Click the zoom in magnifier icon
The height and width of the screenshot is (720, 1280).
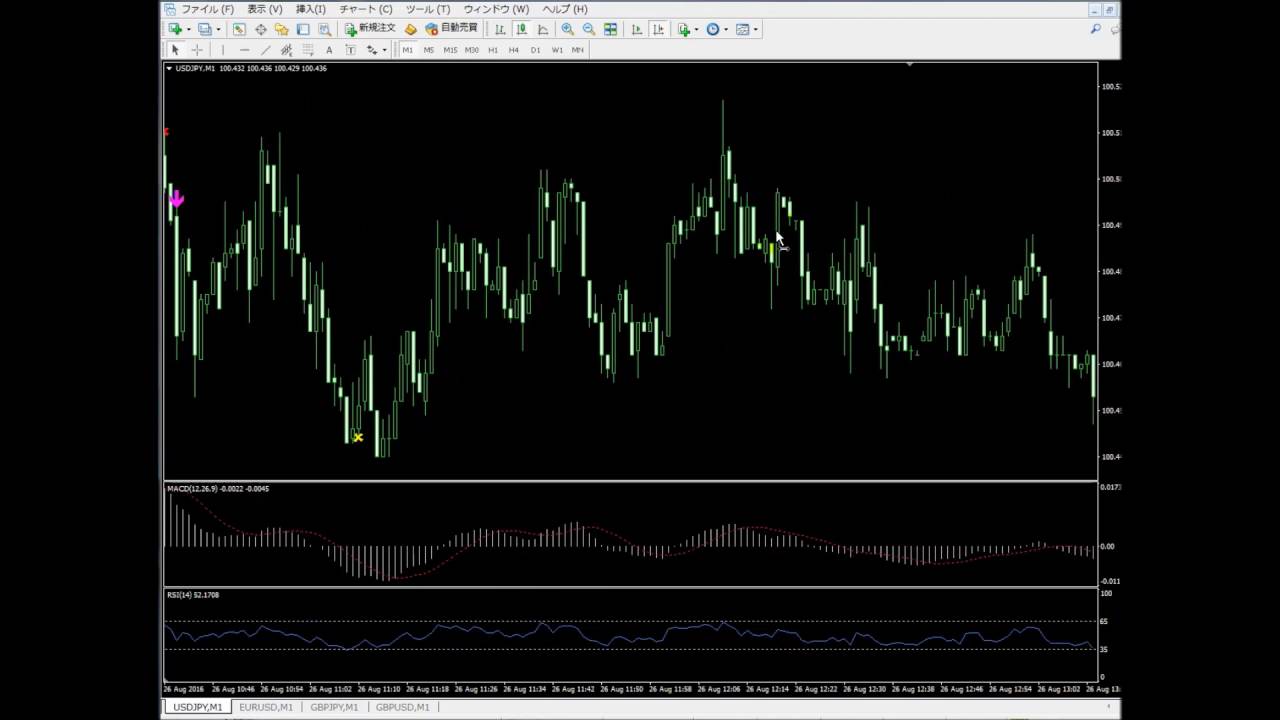pos(567,30)
